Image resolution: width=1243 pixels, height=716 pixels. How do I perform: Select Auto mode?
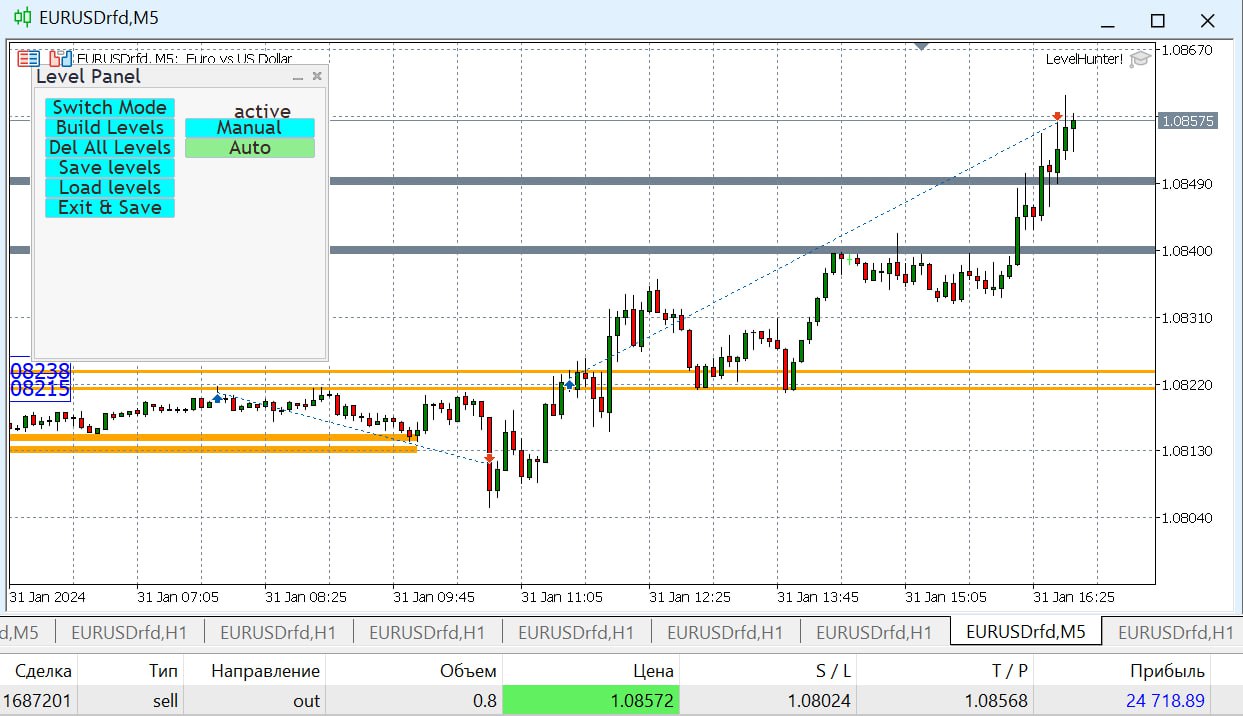click(x=250, y=148)
